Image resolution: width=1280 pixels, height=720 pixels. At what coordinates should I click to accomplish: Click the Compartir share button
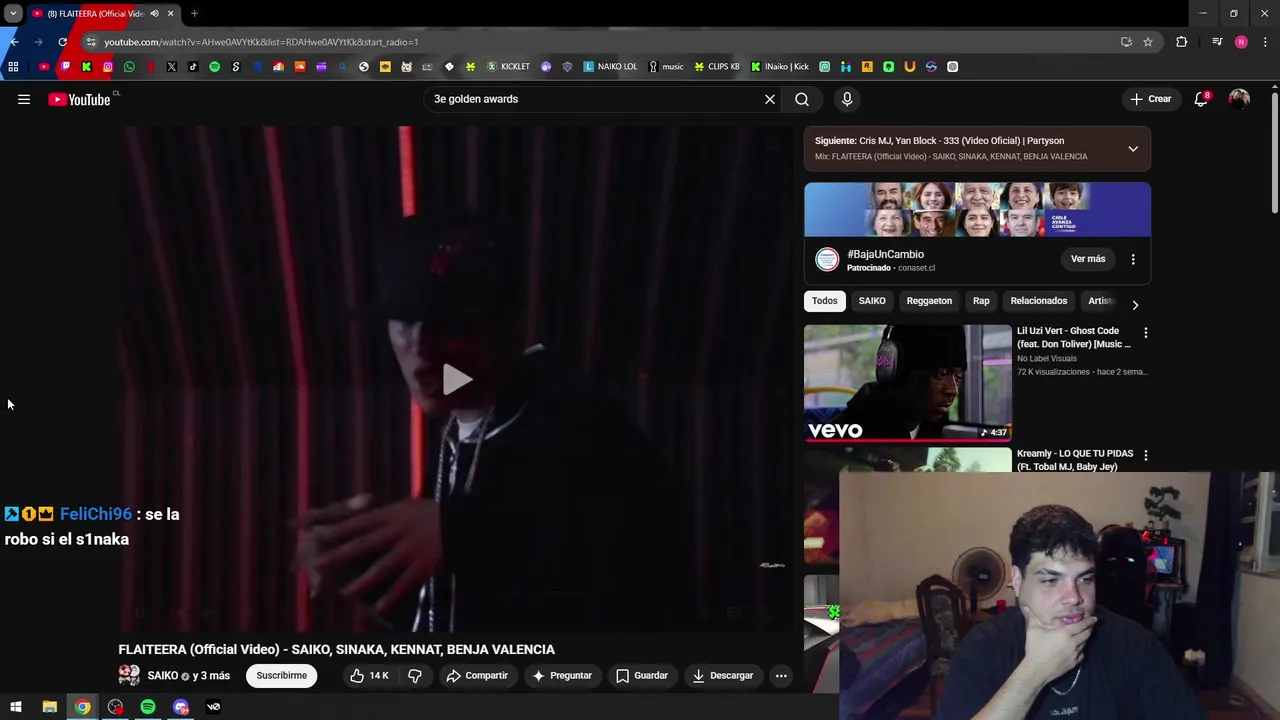[477, 676]
